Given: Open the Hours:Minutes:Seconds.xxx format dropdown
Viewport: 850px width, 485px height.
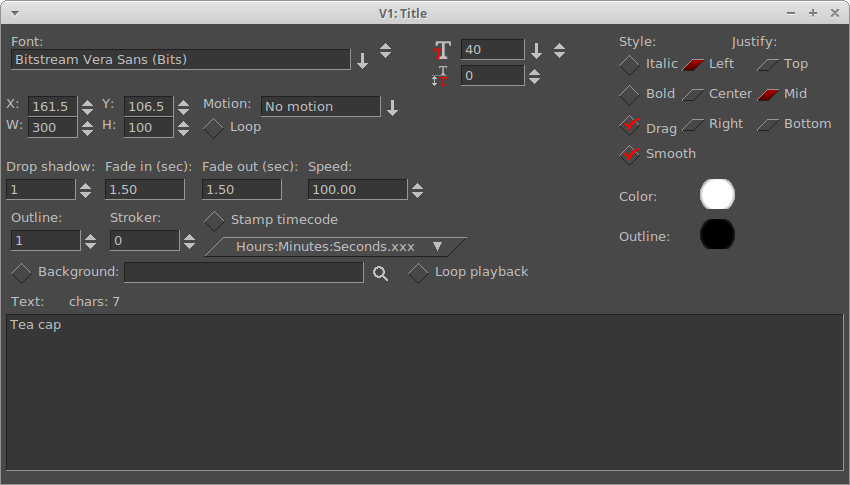Looking at the screenshot, I should 335,247.
